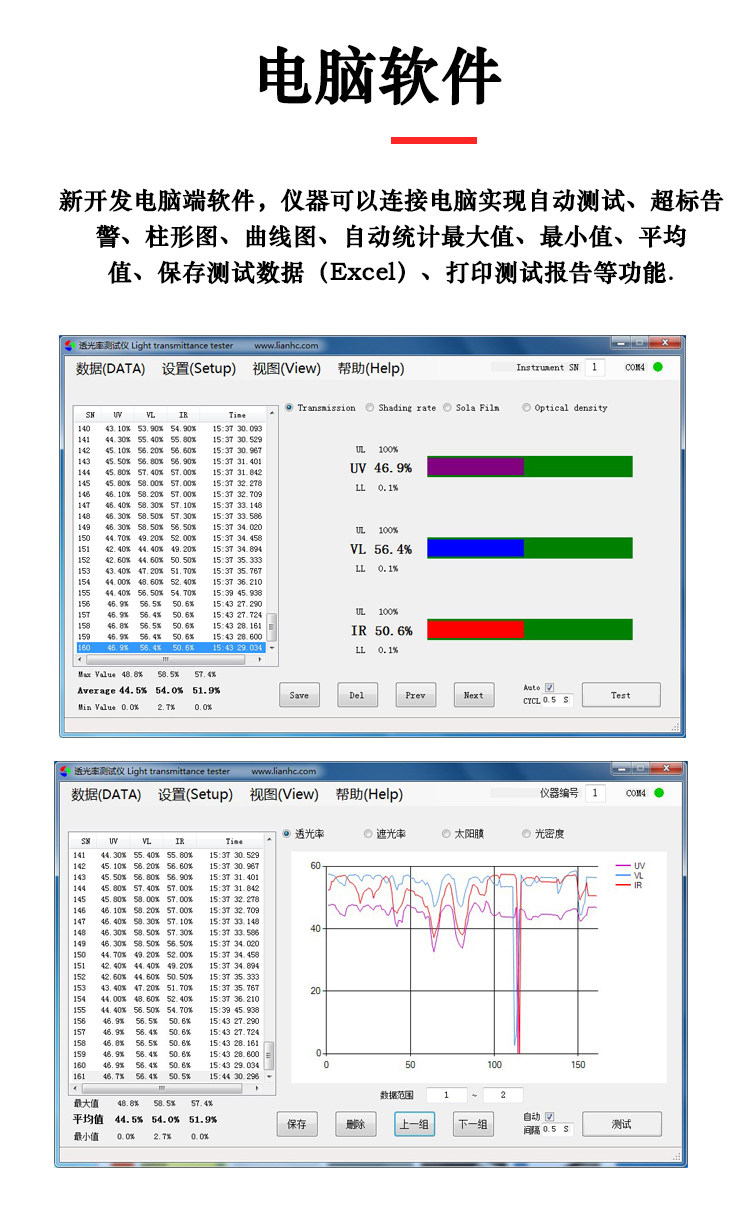Open 视图(View) menu in the upper window
Image resolution: width=750 pixels, height=1232 pixels.
287,369
